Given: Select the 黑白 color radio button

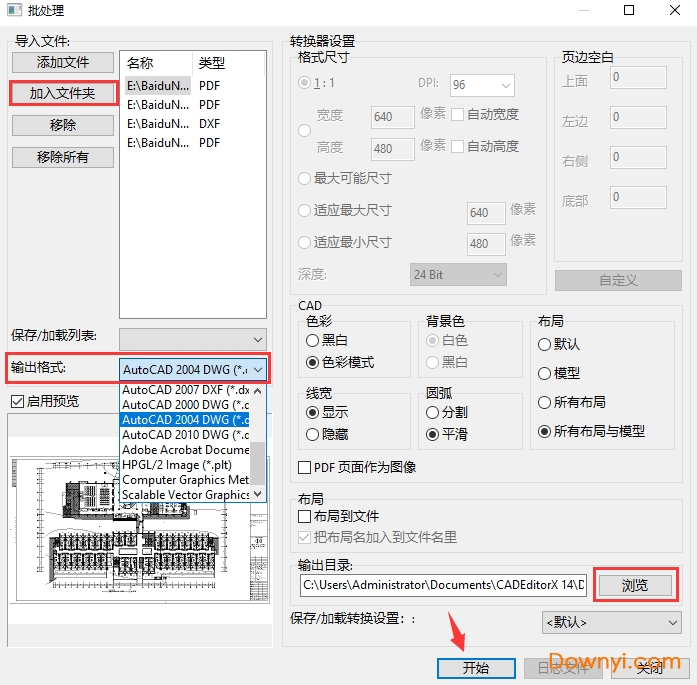Looking at the screenshot, I should pyautogui.click(x=313, y=341).
